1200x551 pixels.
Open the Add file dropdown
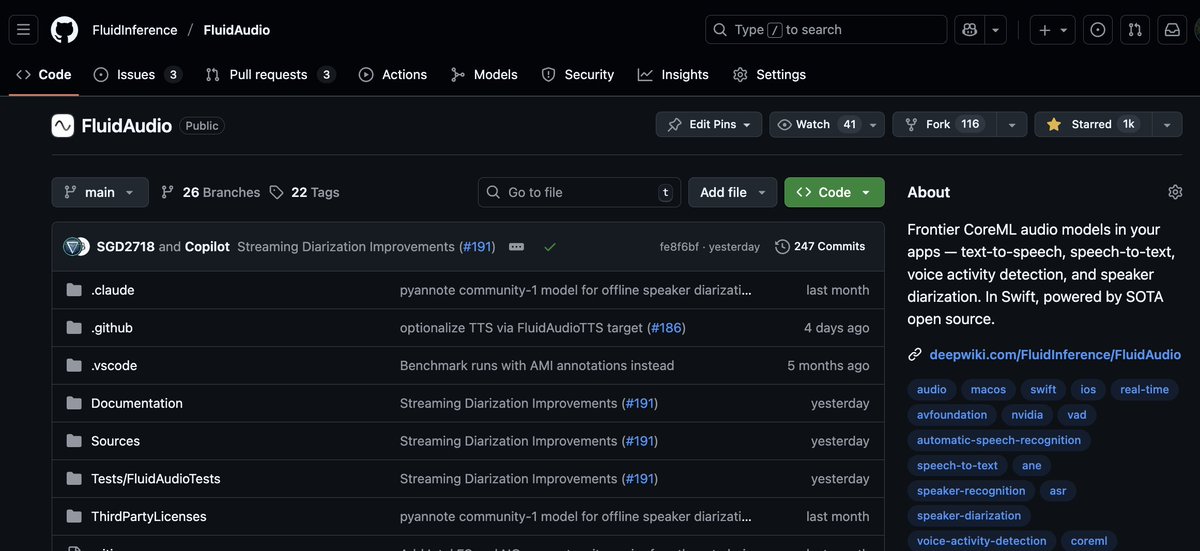(x=733, y=192)
